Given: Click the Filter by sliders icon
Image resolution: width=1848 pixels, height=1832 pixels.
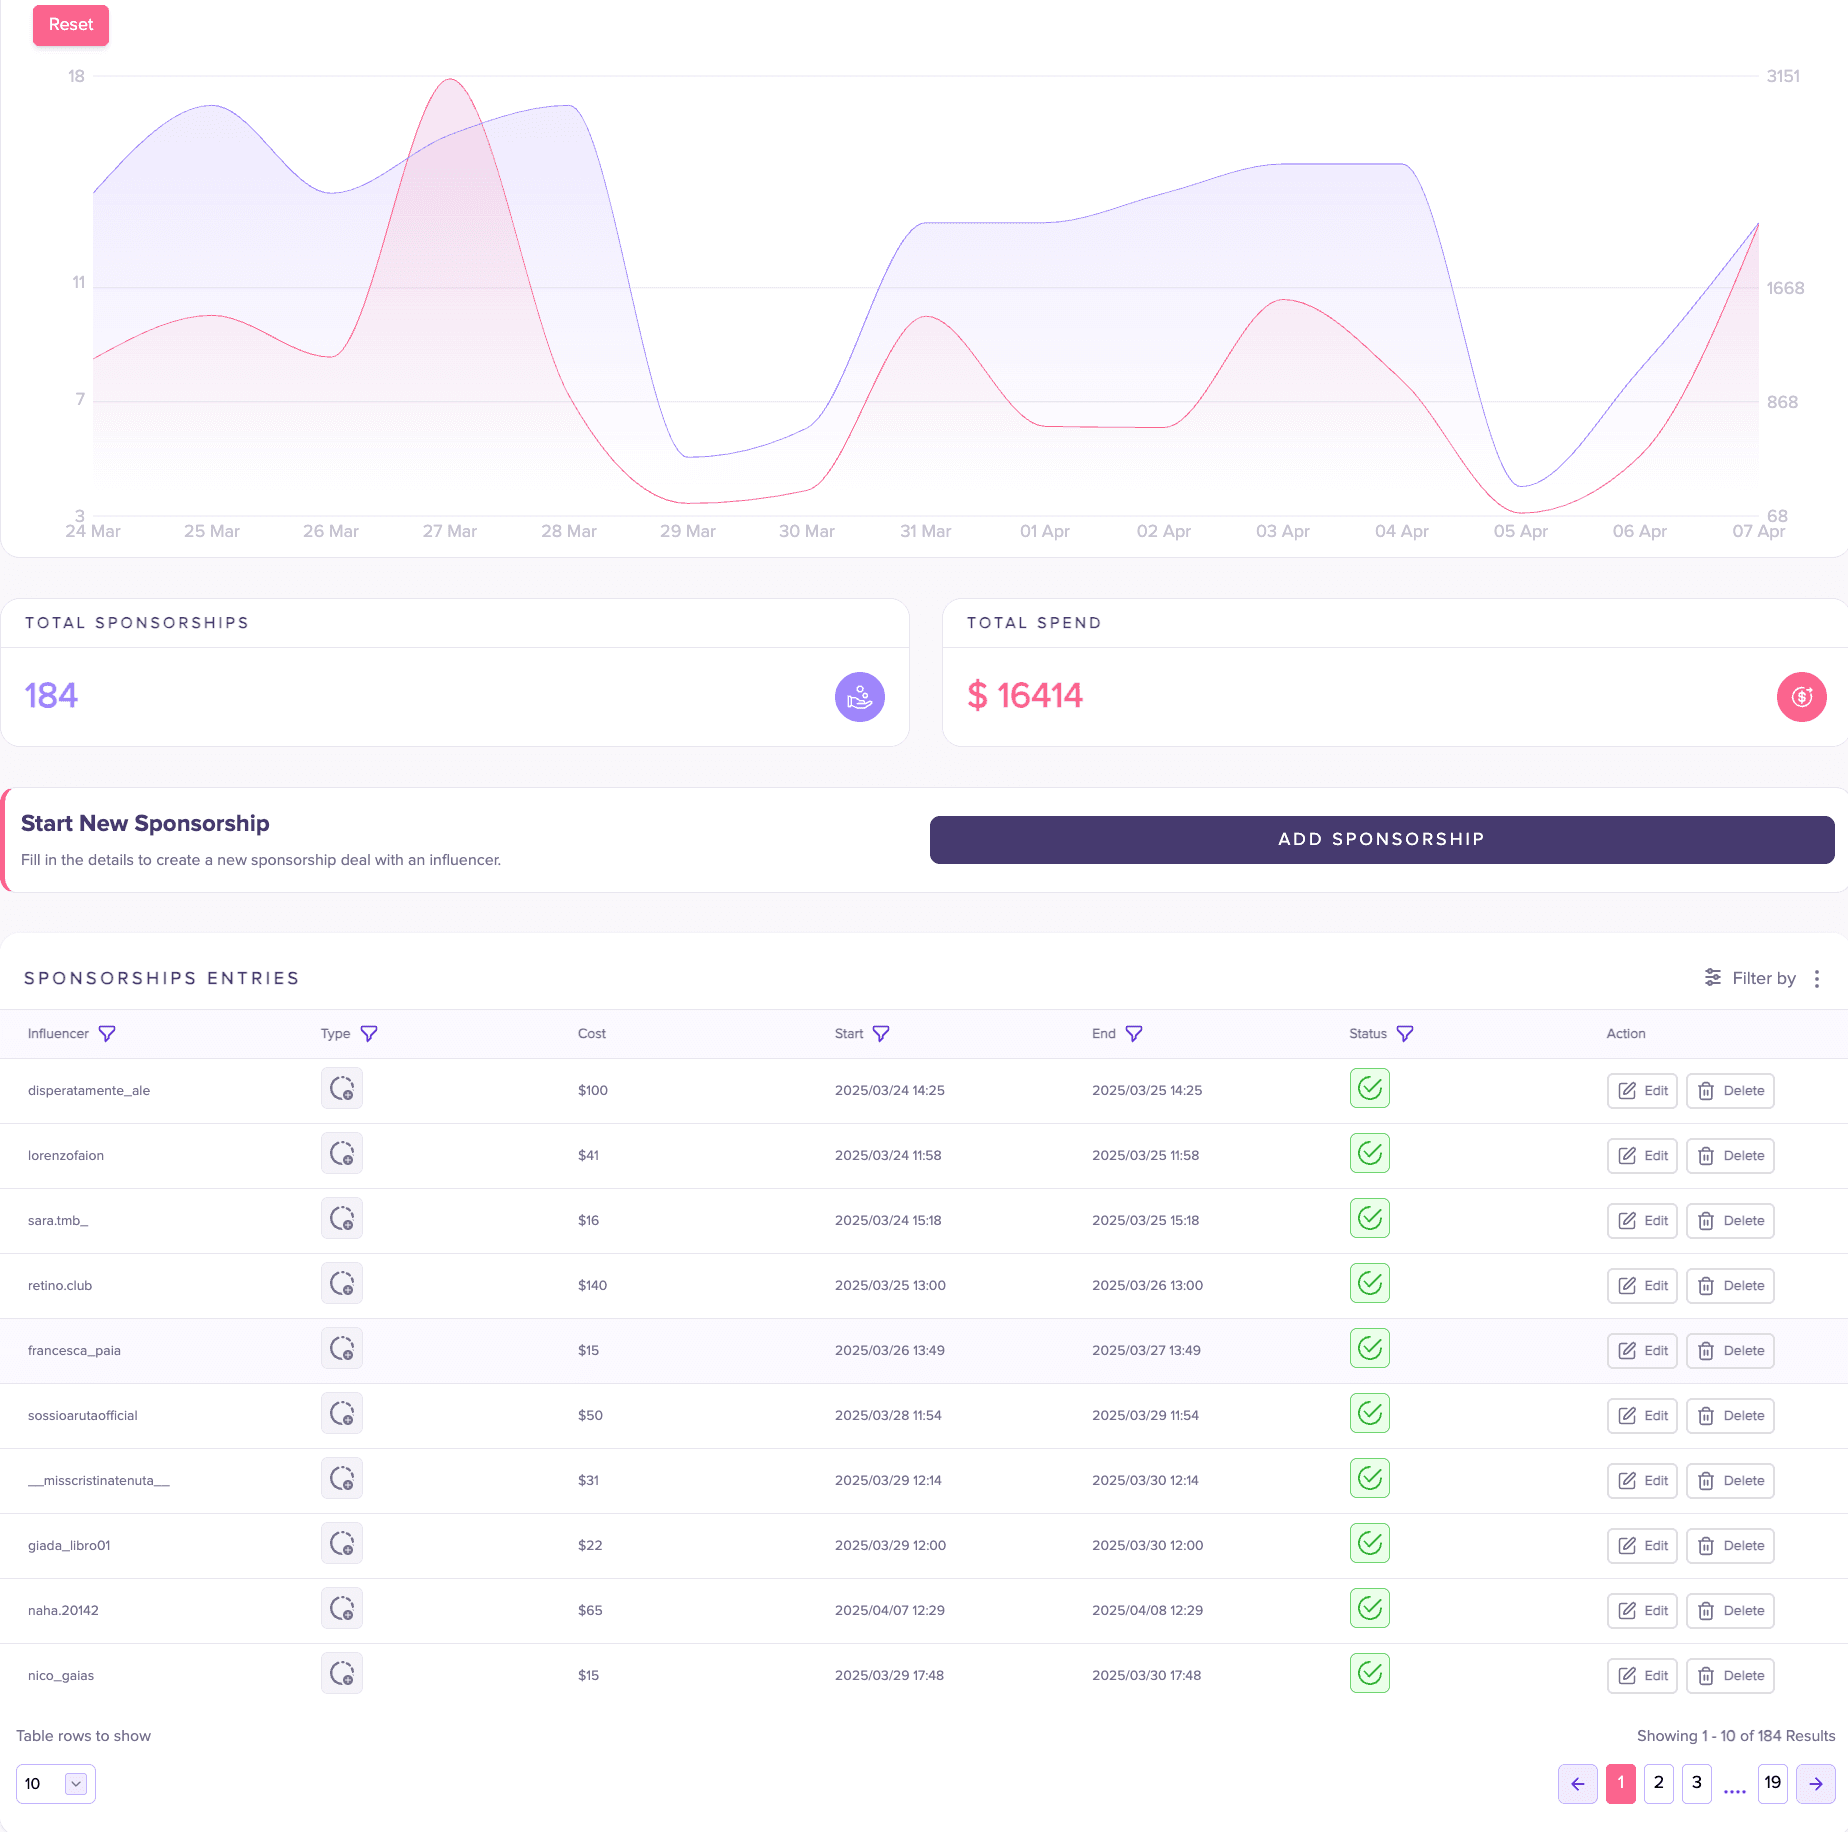Looking at the screenshot, I should point(1713,977).
